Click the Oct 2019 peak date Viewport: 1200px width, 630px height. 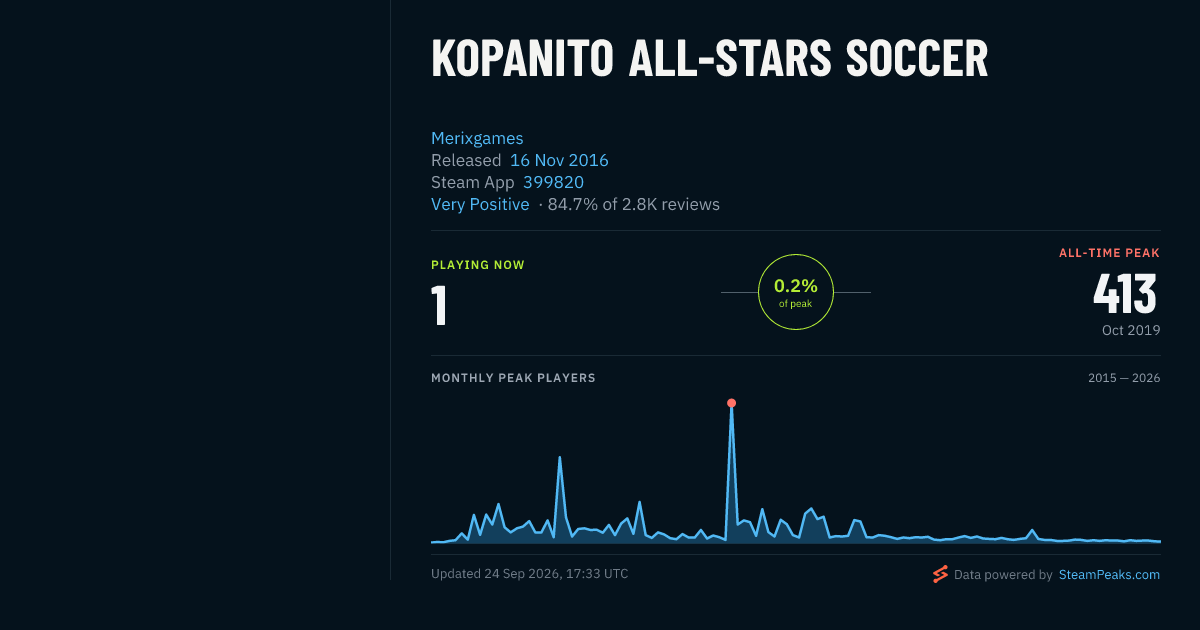pyautogui.click(x=1131, y=330)
